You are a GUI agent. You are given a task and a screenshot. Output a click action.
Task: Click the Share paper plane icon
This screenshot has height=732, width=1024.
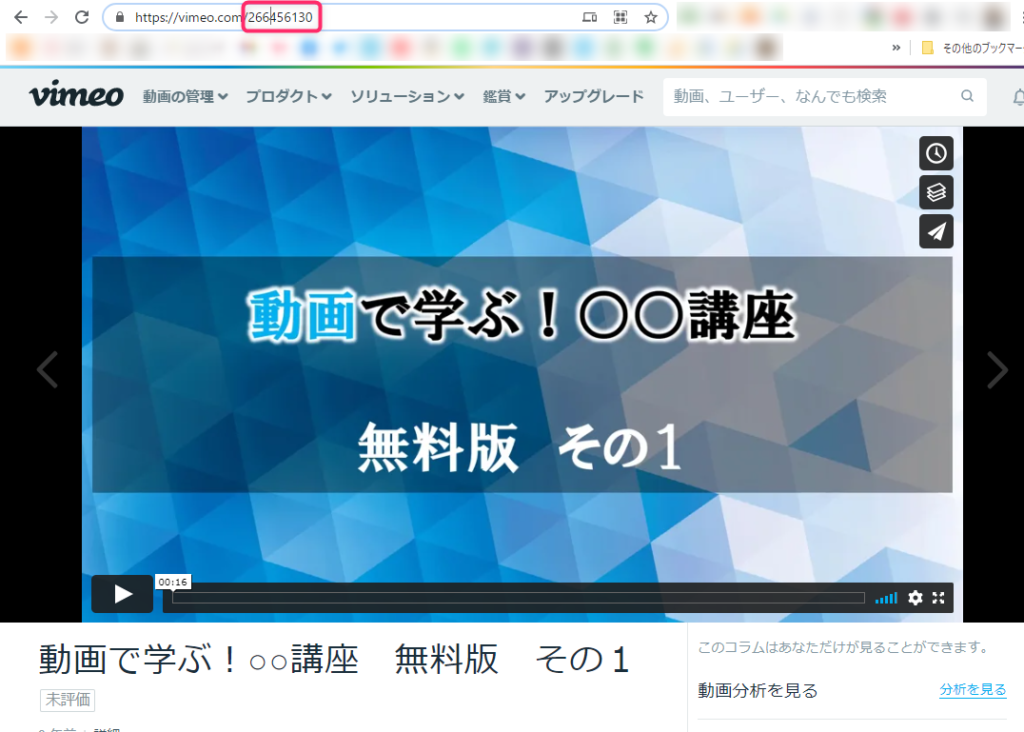pyautogui.click(x=936, y=231)
